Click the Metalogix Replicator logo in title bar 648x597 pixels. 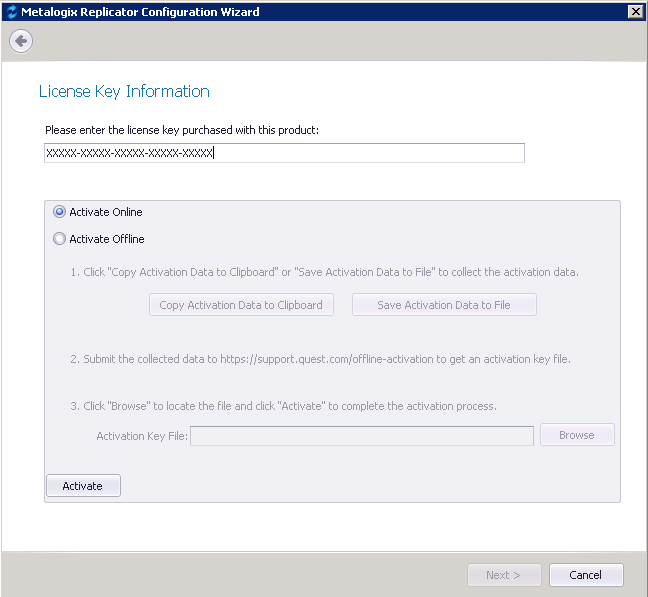click(12, 12)
